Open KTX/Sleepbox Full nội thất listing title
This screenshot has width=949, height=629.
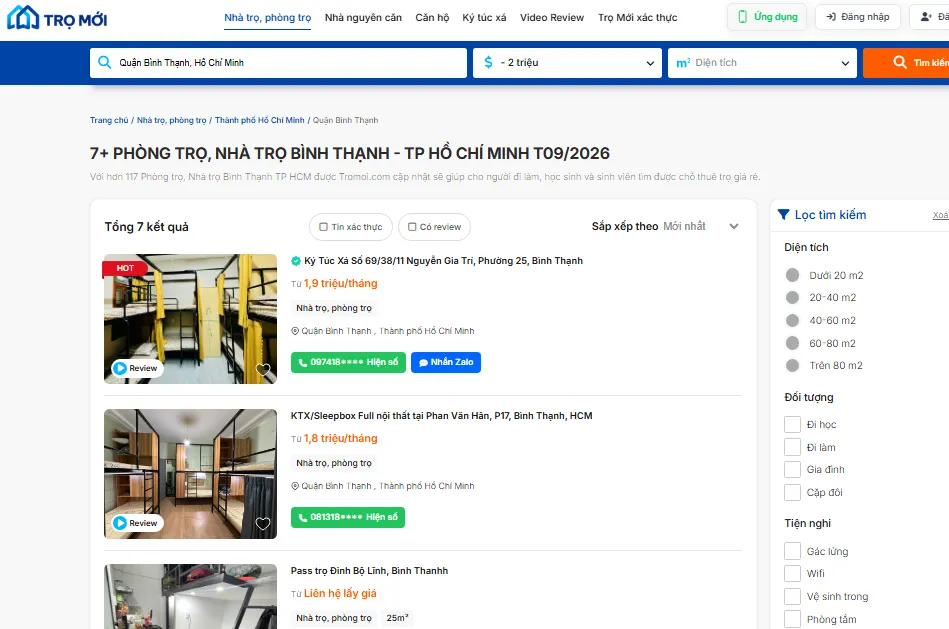point(441,416)
